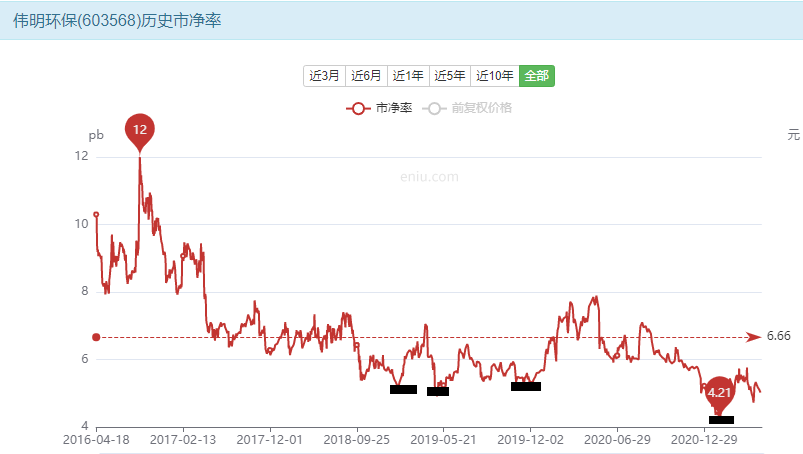
Task: Select the 近6月 time range tab
Action: pos(366,76)
